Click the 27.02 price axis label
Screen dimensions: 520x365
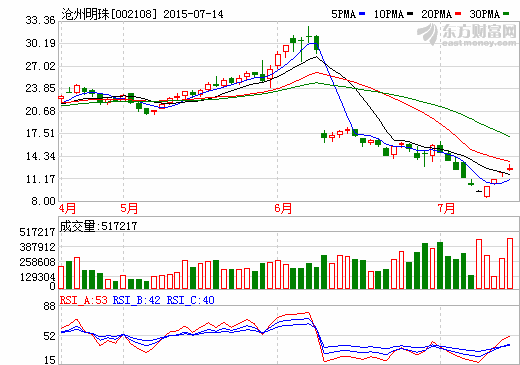[40, 66]
